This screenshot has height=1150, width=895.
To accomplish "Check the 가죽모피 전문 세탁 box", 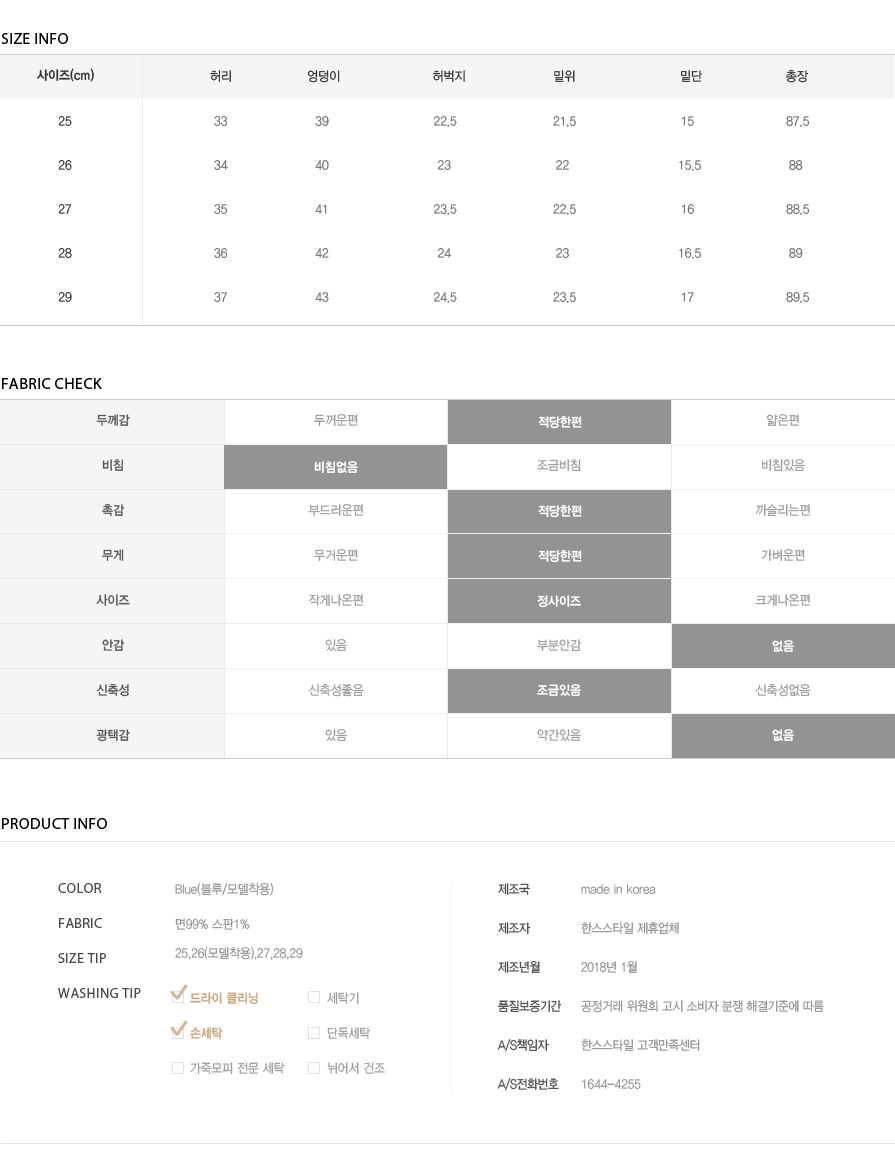I will pos(178,1068).
